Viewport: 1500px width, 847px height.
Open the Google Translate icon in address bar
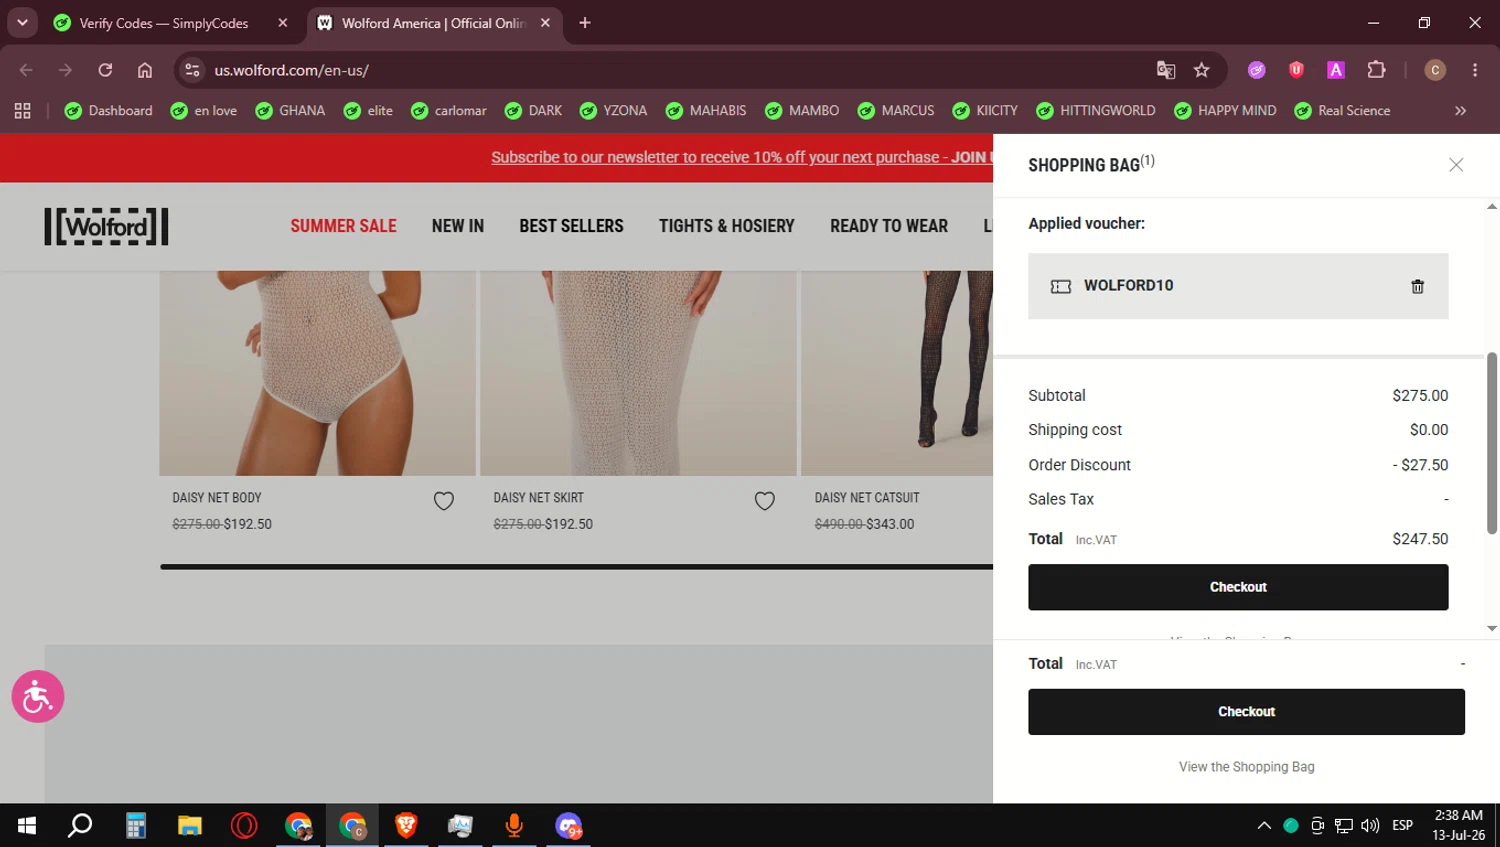(1166, 70)
